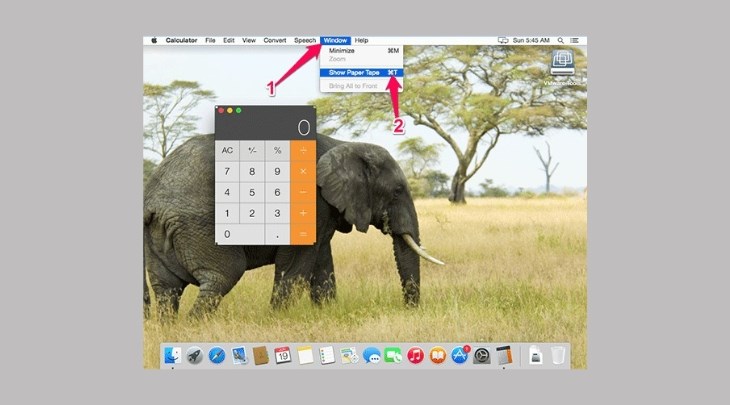Expand the Speech menu
Viewport: 730px width, 405px height.
[305, 40]
